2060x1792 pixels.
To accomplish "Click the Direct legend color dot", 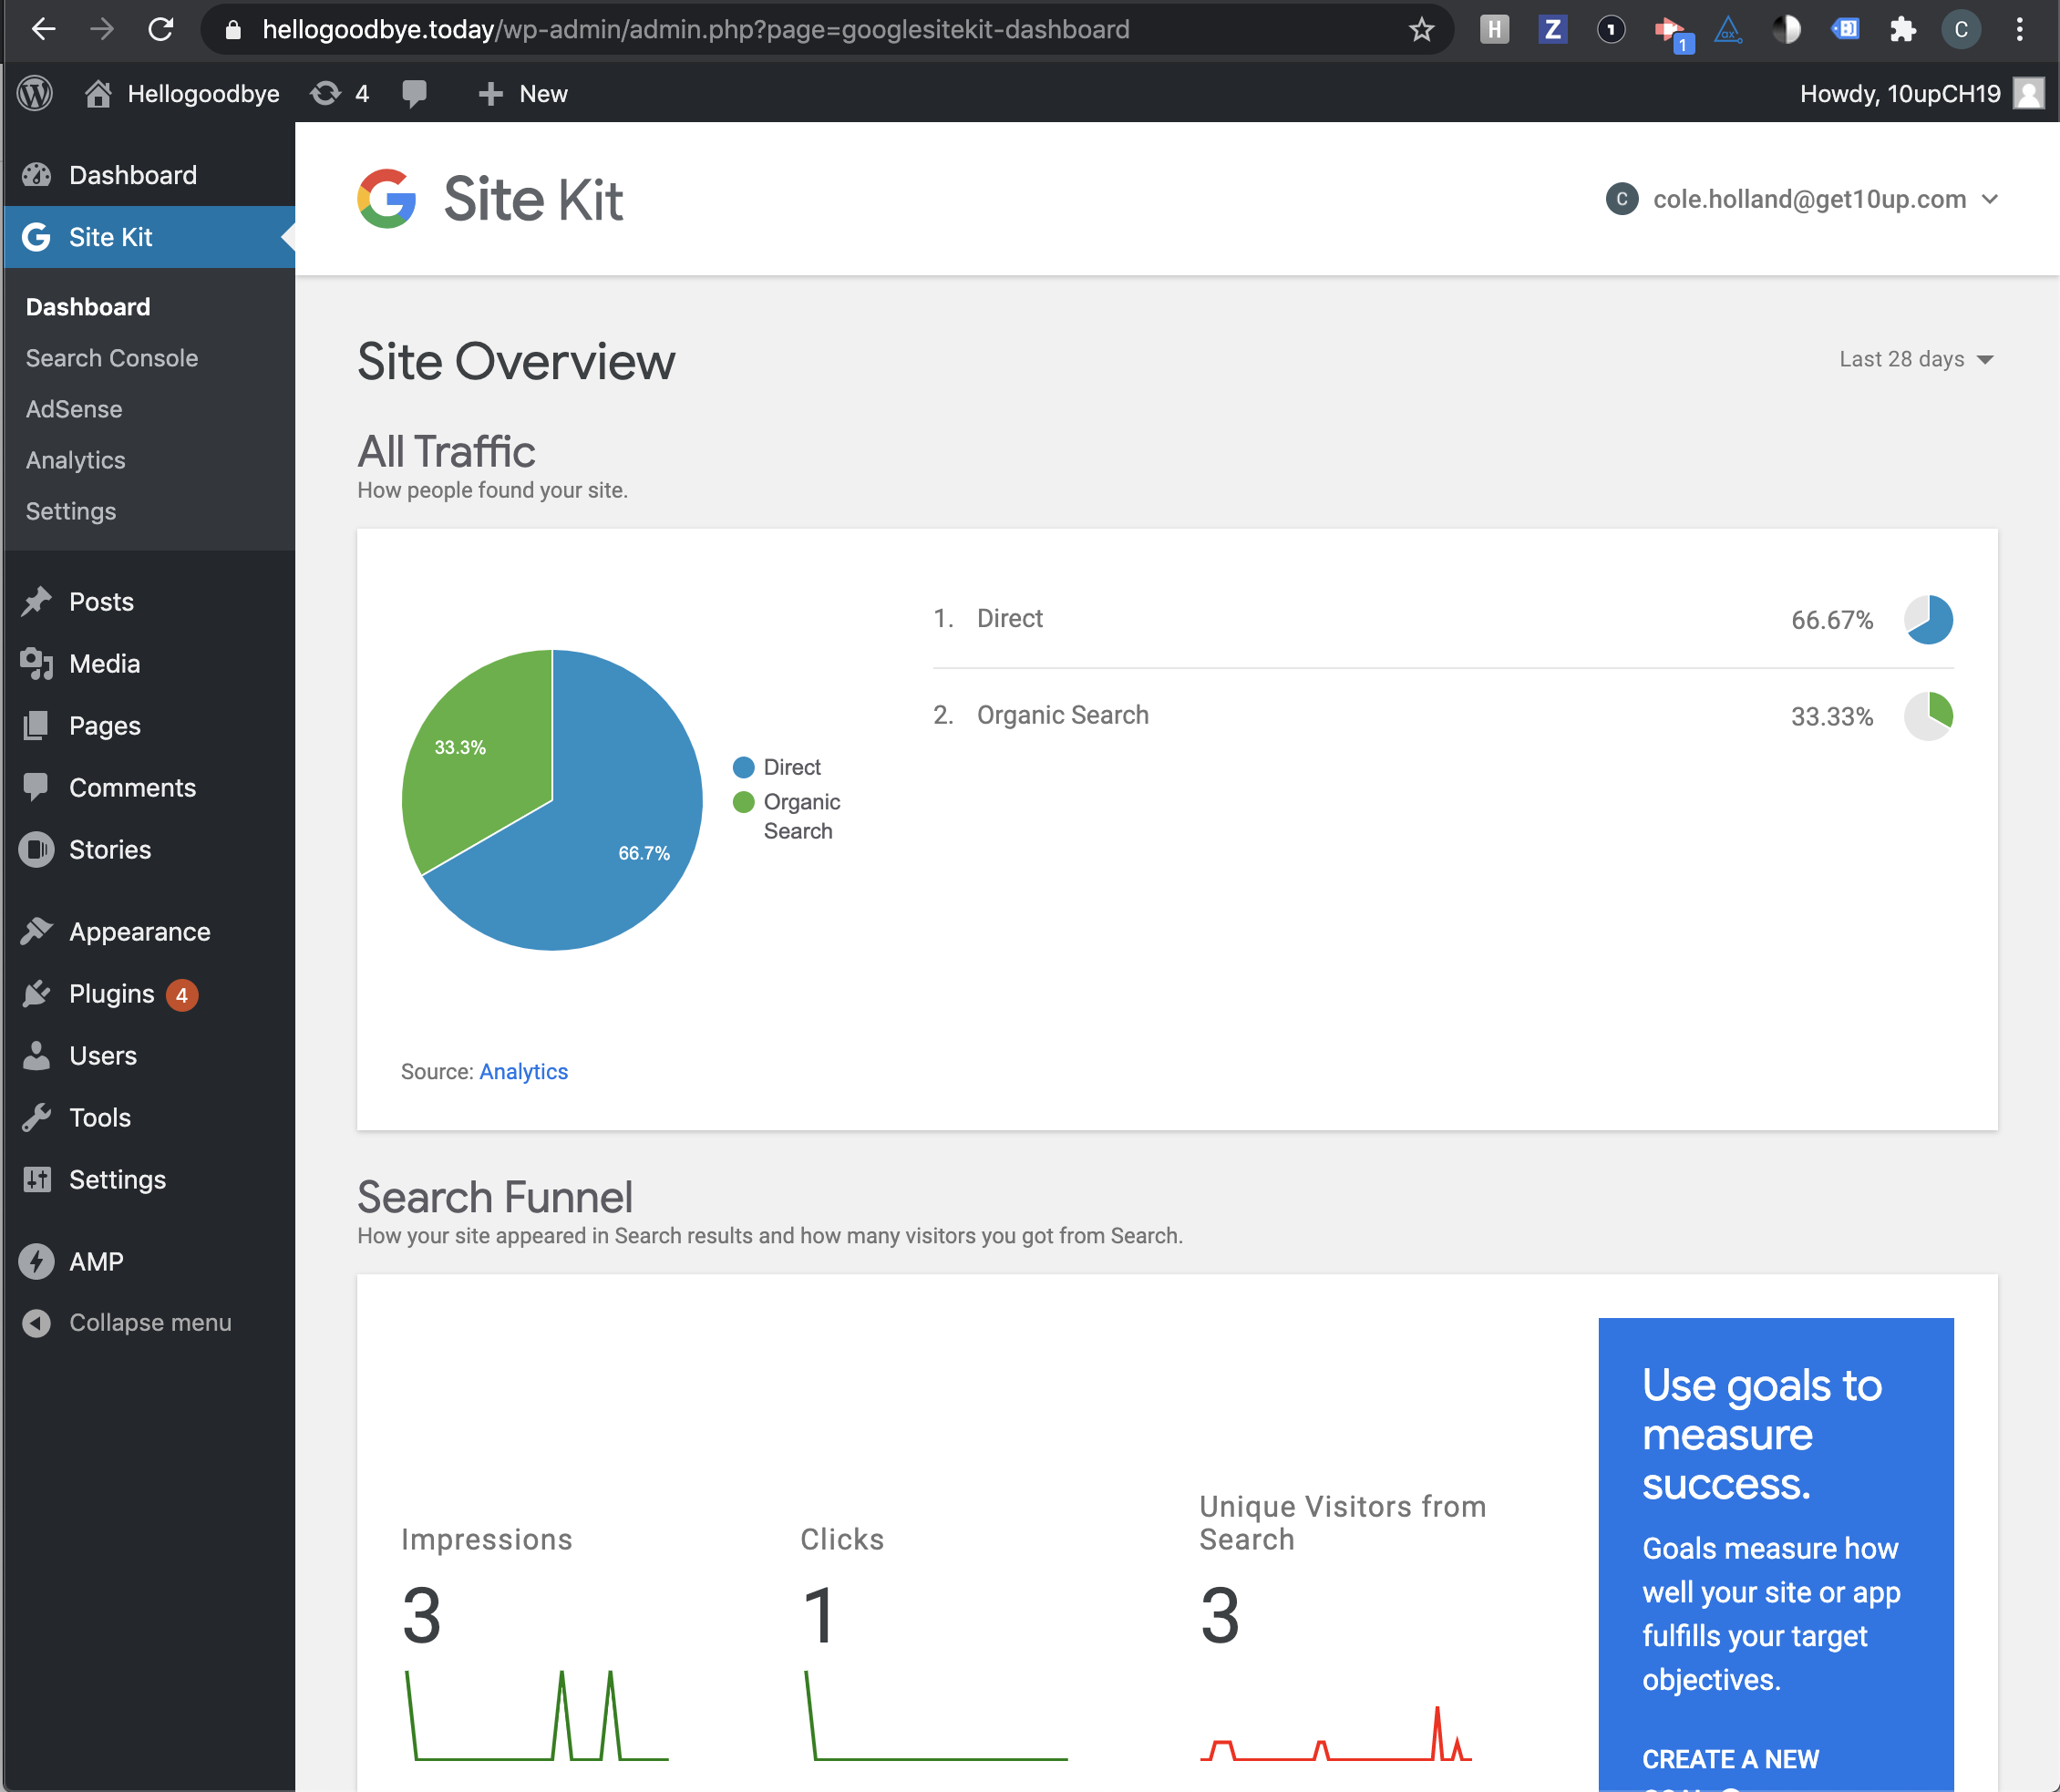I will tap(743, 767).
